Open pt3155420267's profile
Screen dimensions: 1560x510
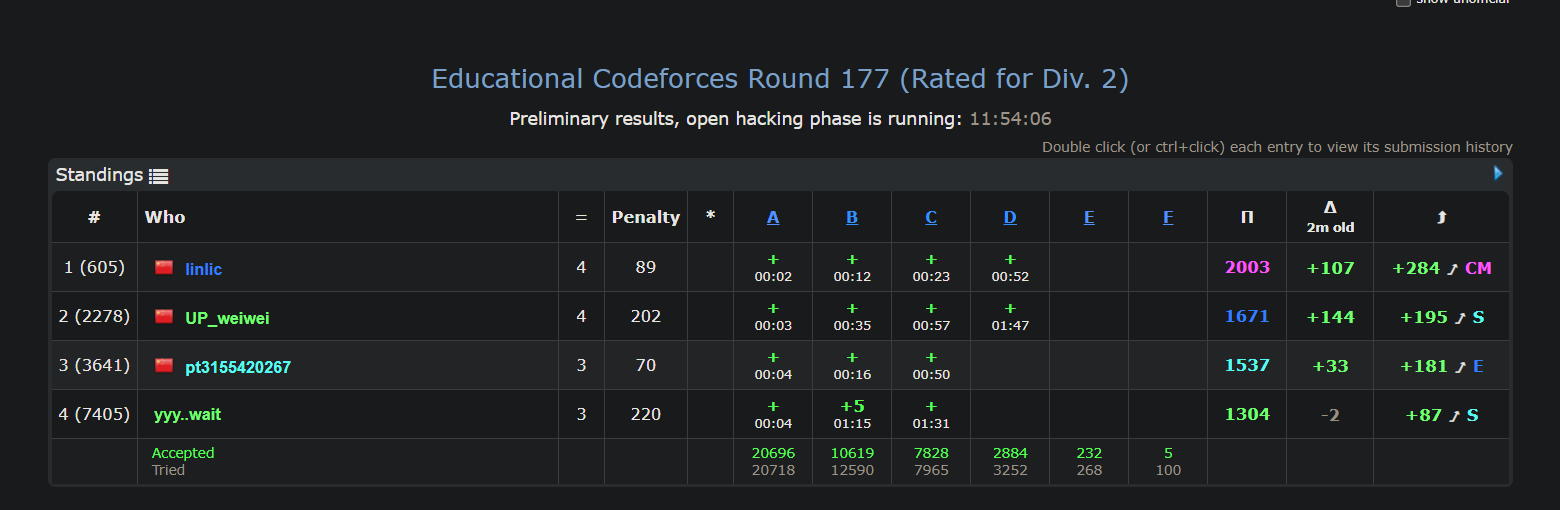point(238,367)
